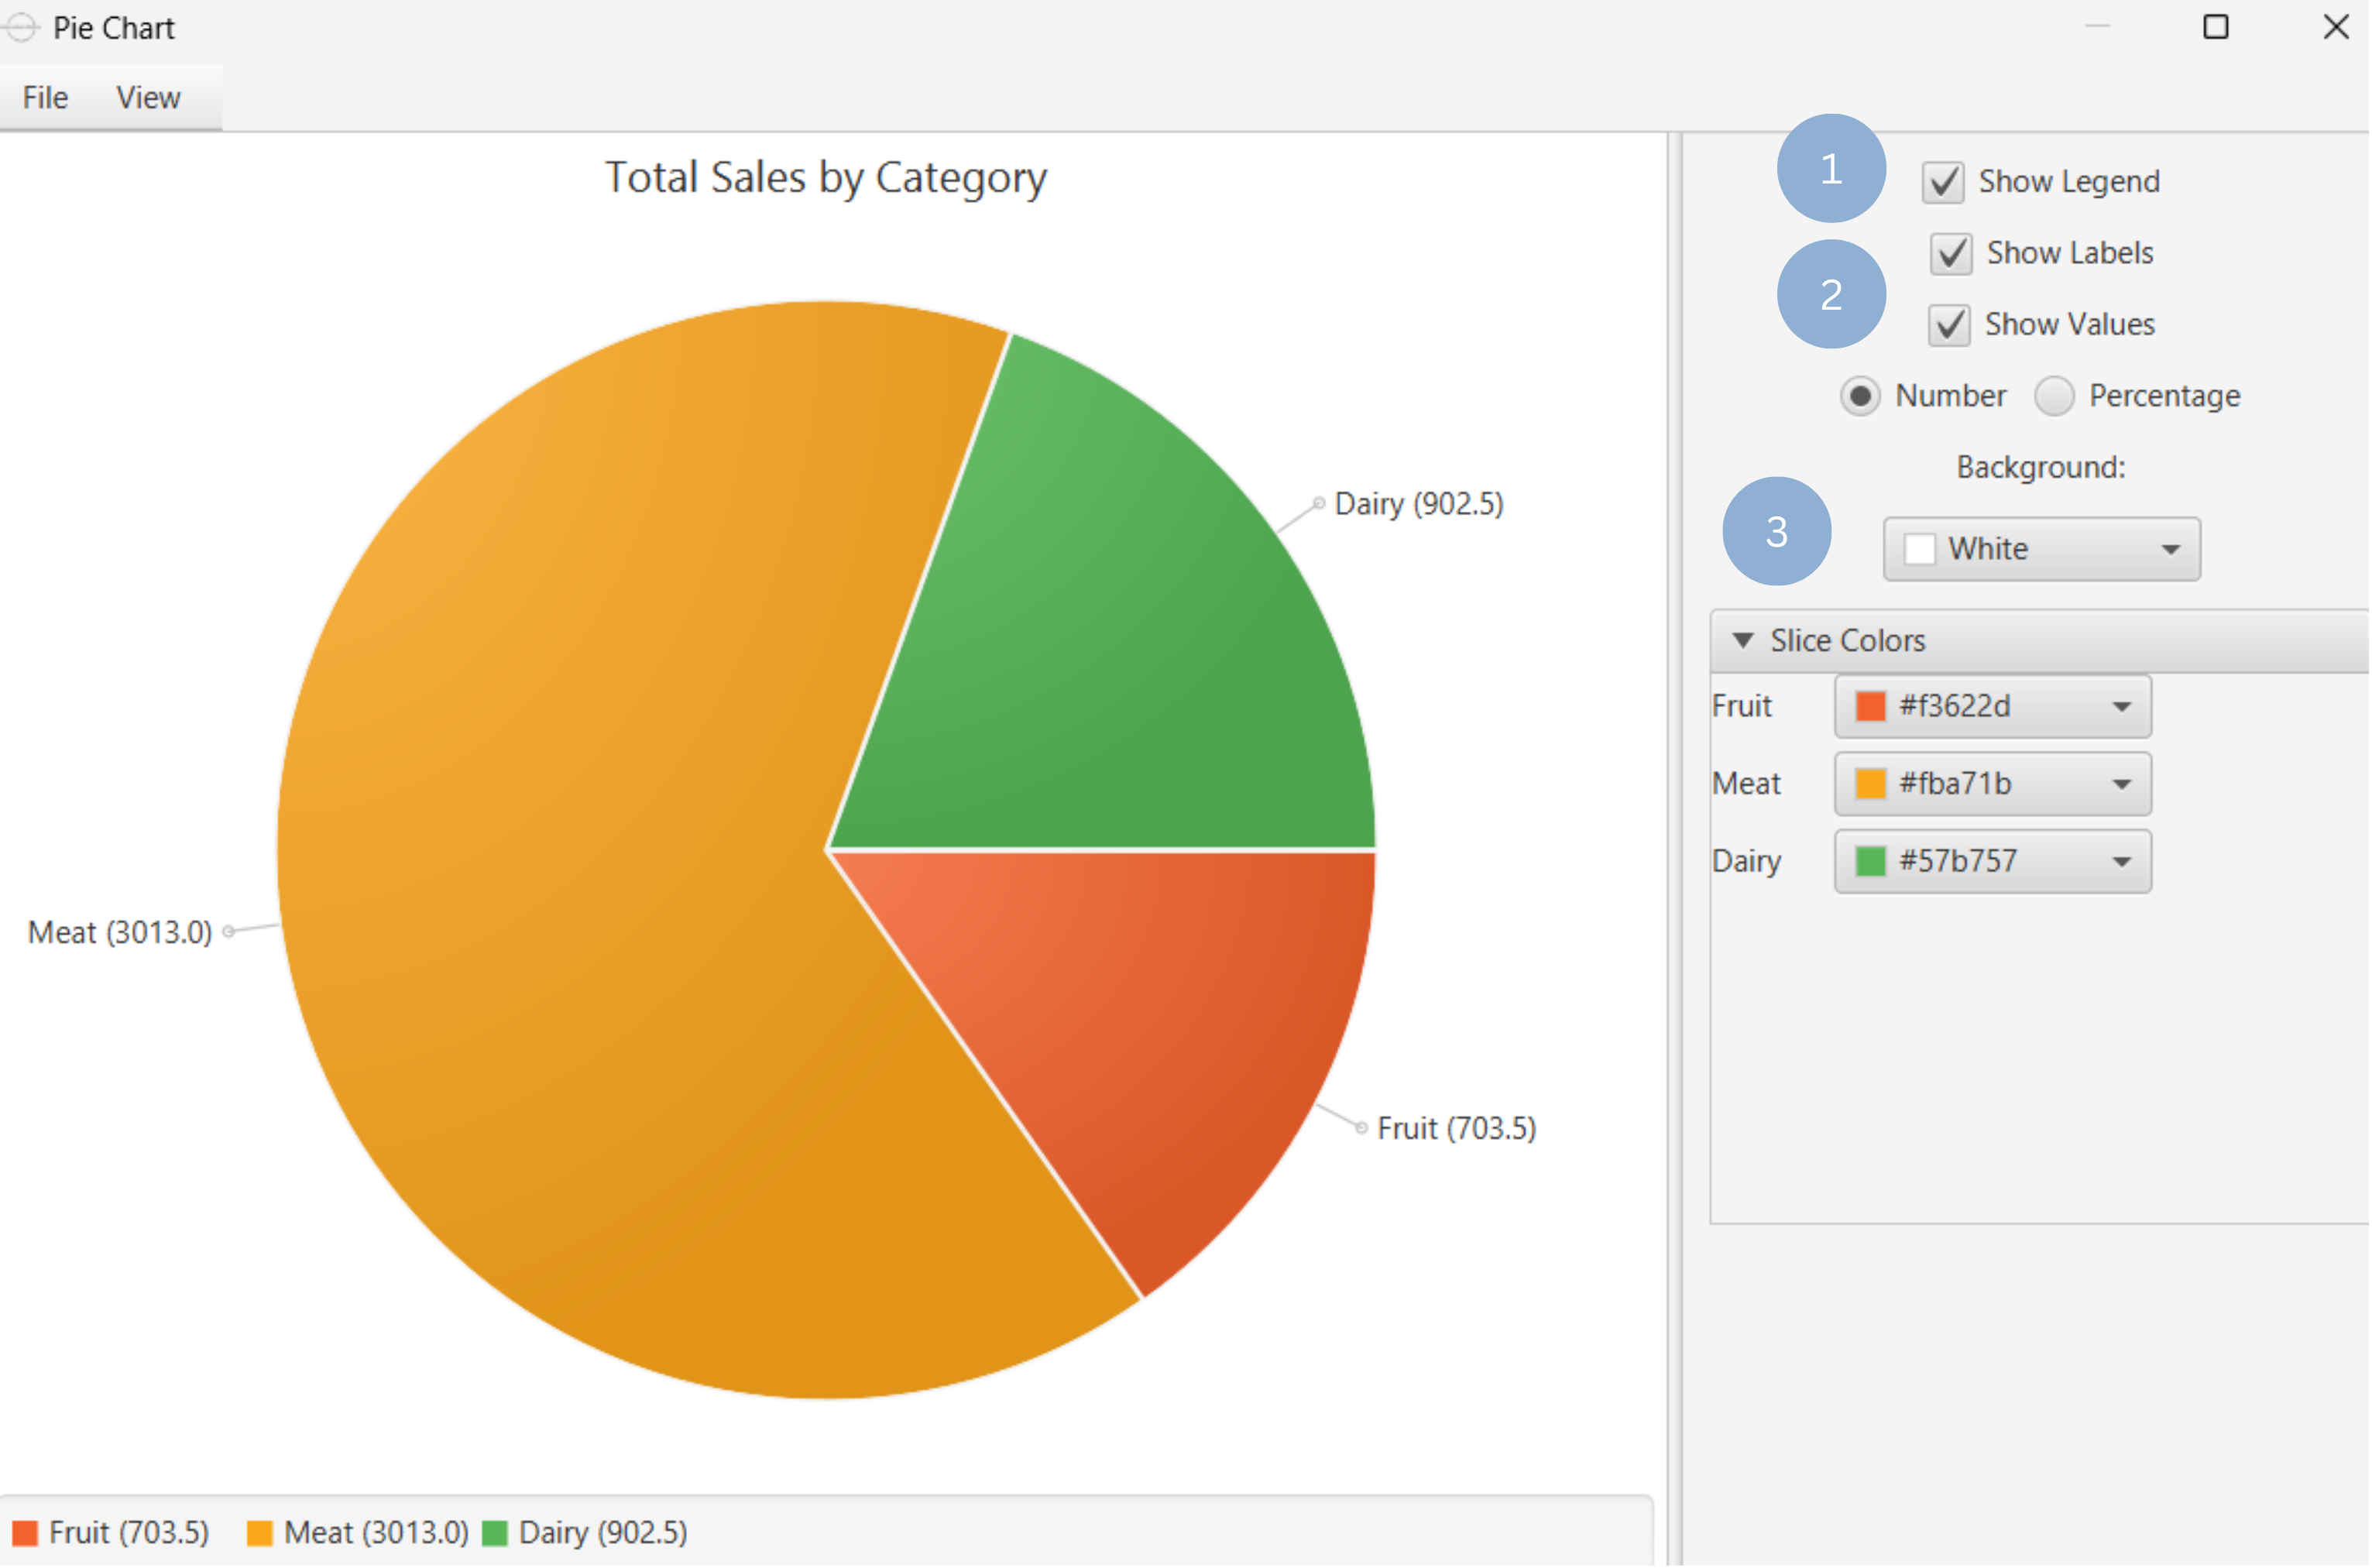The image size is (2372, 1568).
Task: Toggle the Show Legend checkbox
Action: [1944, 181]
